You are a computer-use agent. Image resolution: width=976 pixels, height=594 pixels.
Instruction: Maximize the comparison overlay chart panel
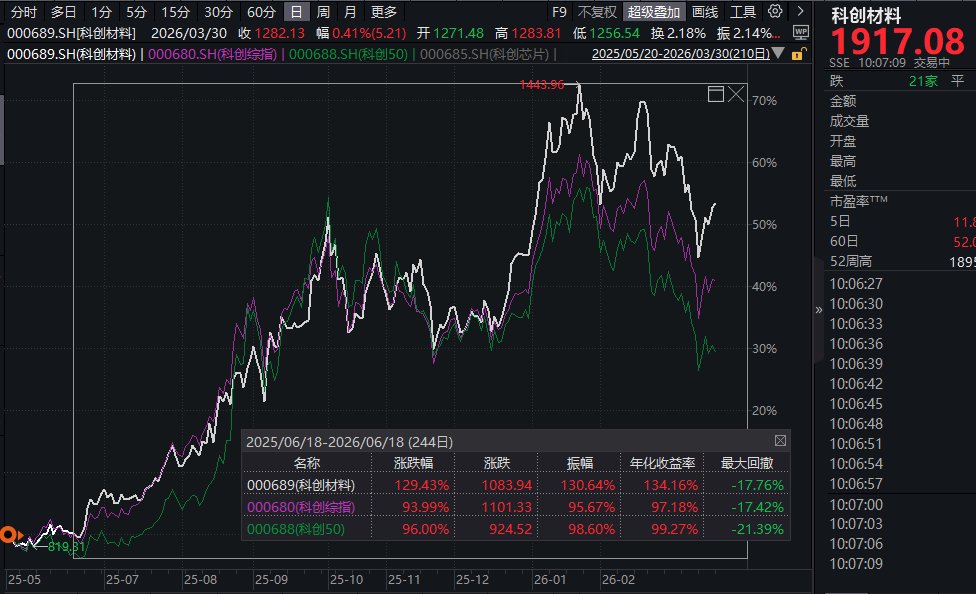[x=716, y=94]
